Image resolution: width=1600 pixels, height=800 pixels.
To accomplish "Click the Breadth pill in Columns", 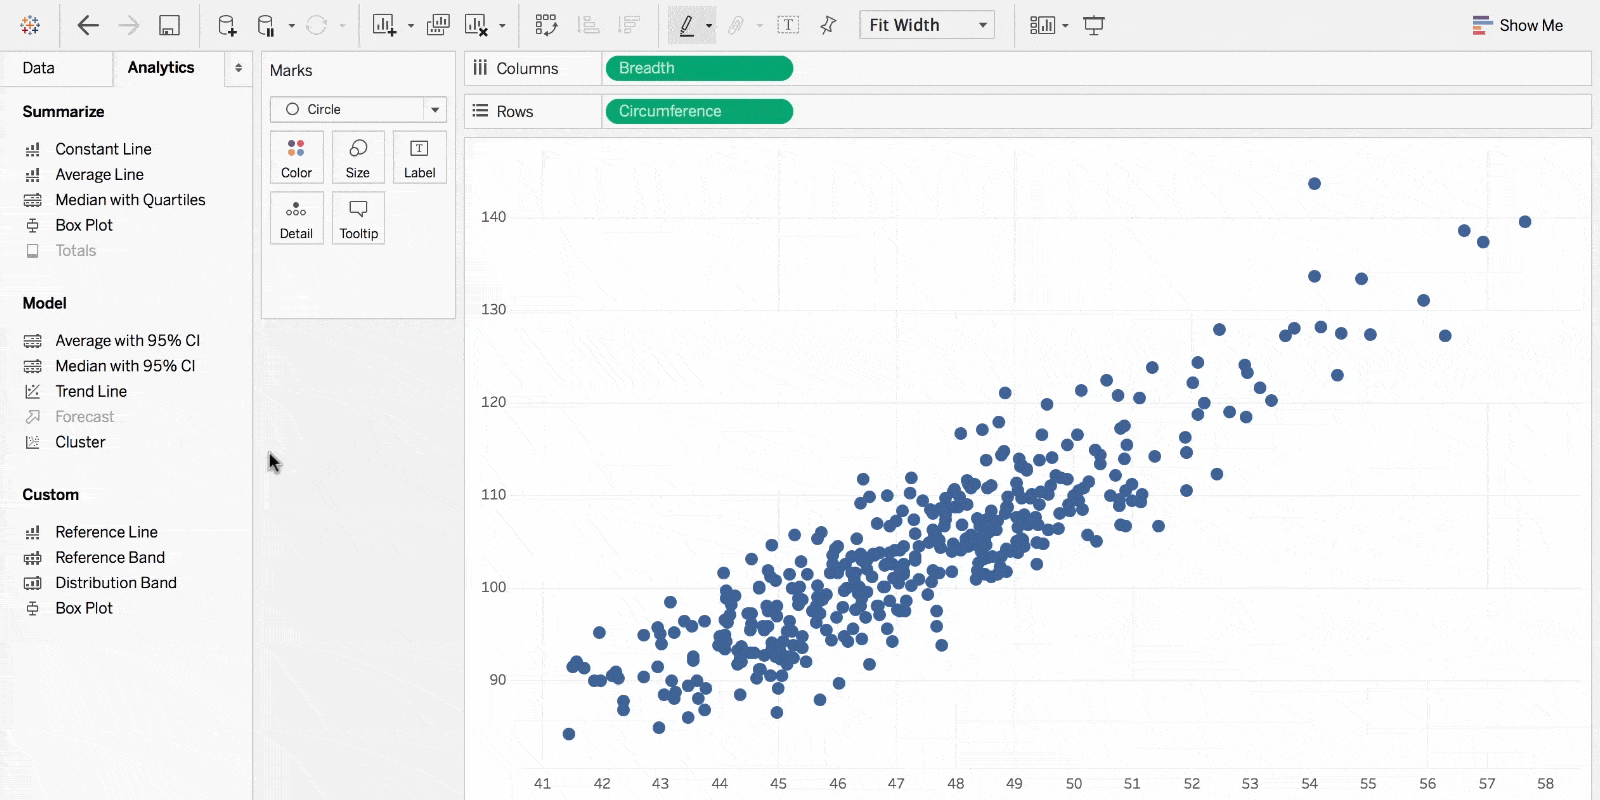I will [698, 68].
